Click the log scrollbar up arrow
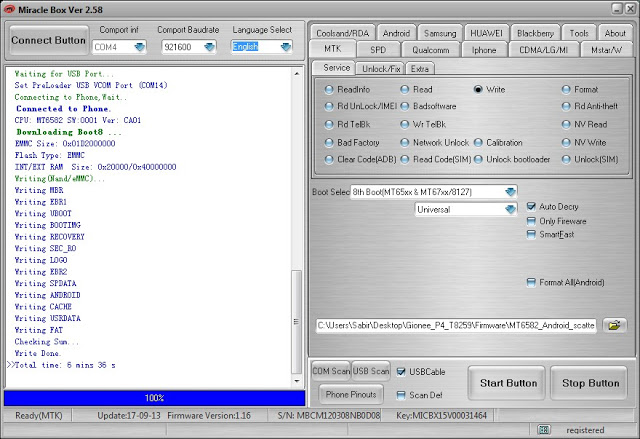Viewport: 640px width, 439px height. tap(297, 74)
